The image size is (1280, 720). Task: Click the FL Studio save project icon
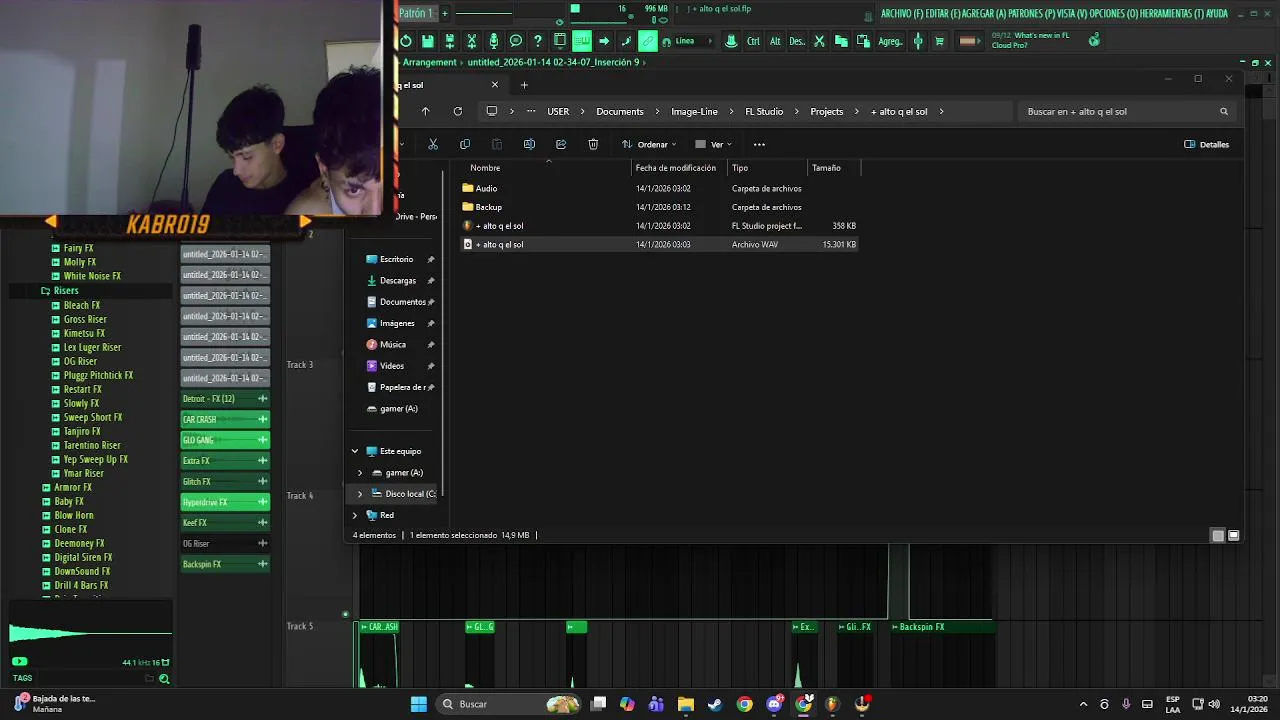[x=427, y=41]
